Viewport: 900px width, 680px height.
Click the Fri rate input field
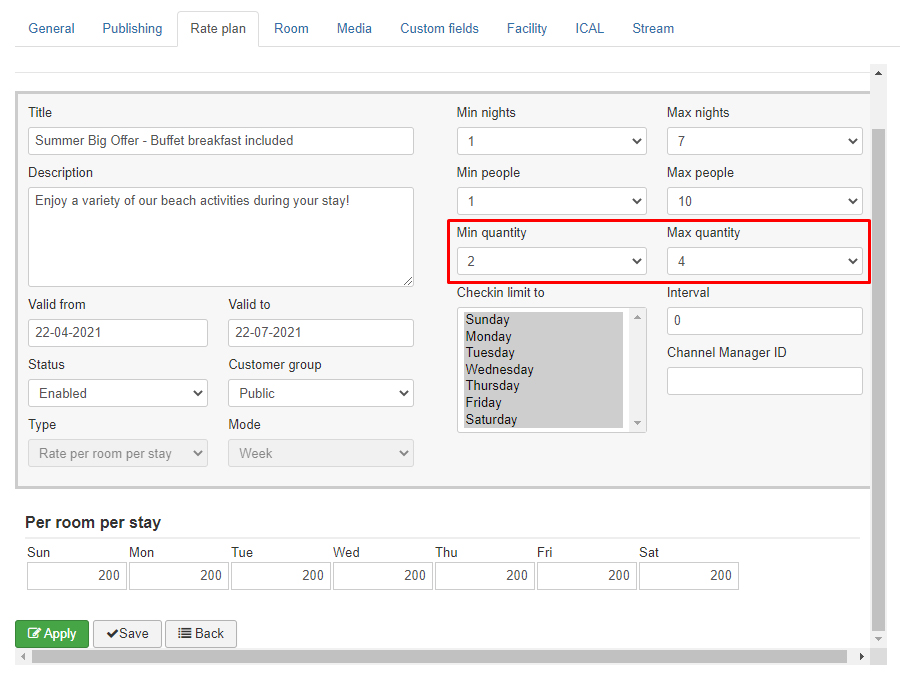(x=586, y=575)
